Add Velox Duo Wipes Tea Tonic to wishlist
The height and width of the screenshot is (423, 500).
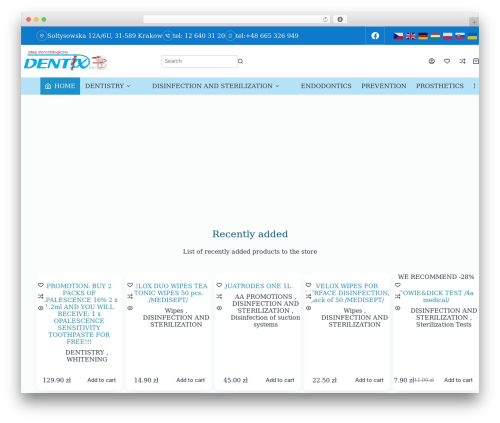point(130,285)
